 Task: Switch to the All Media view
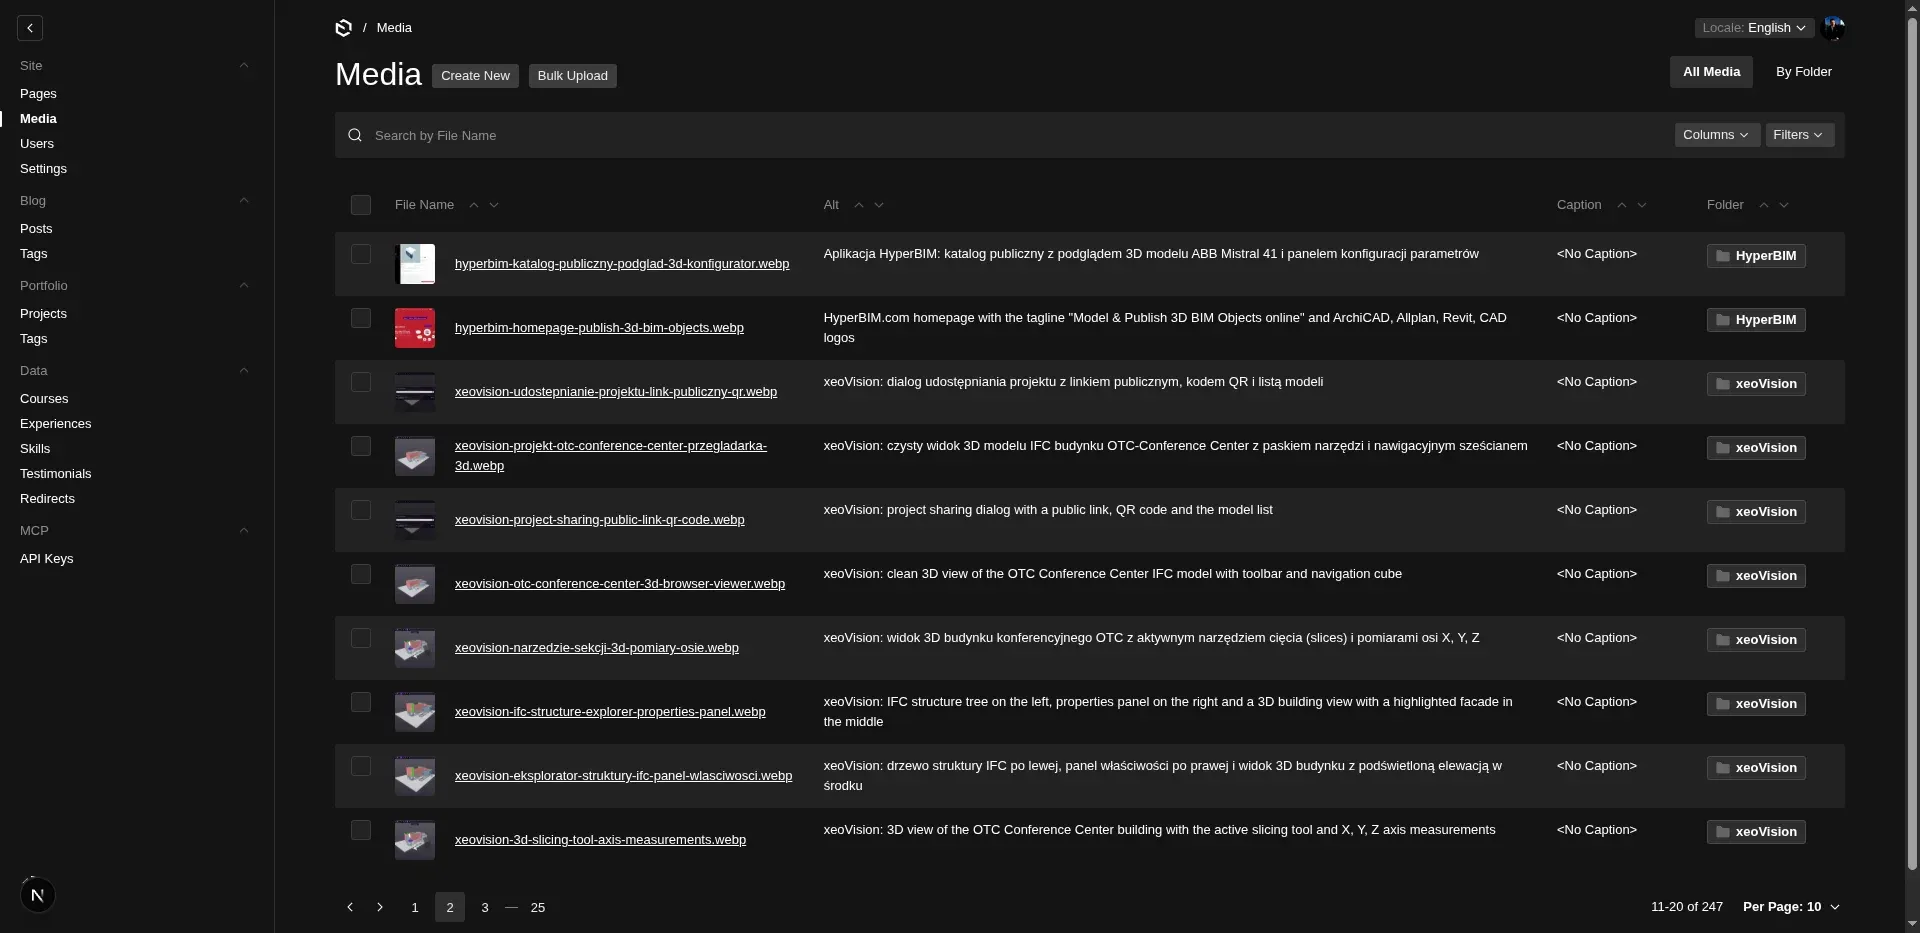(x=1711, y=72)
